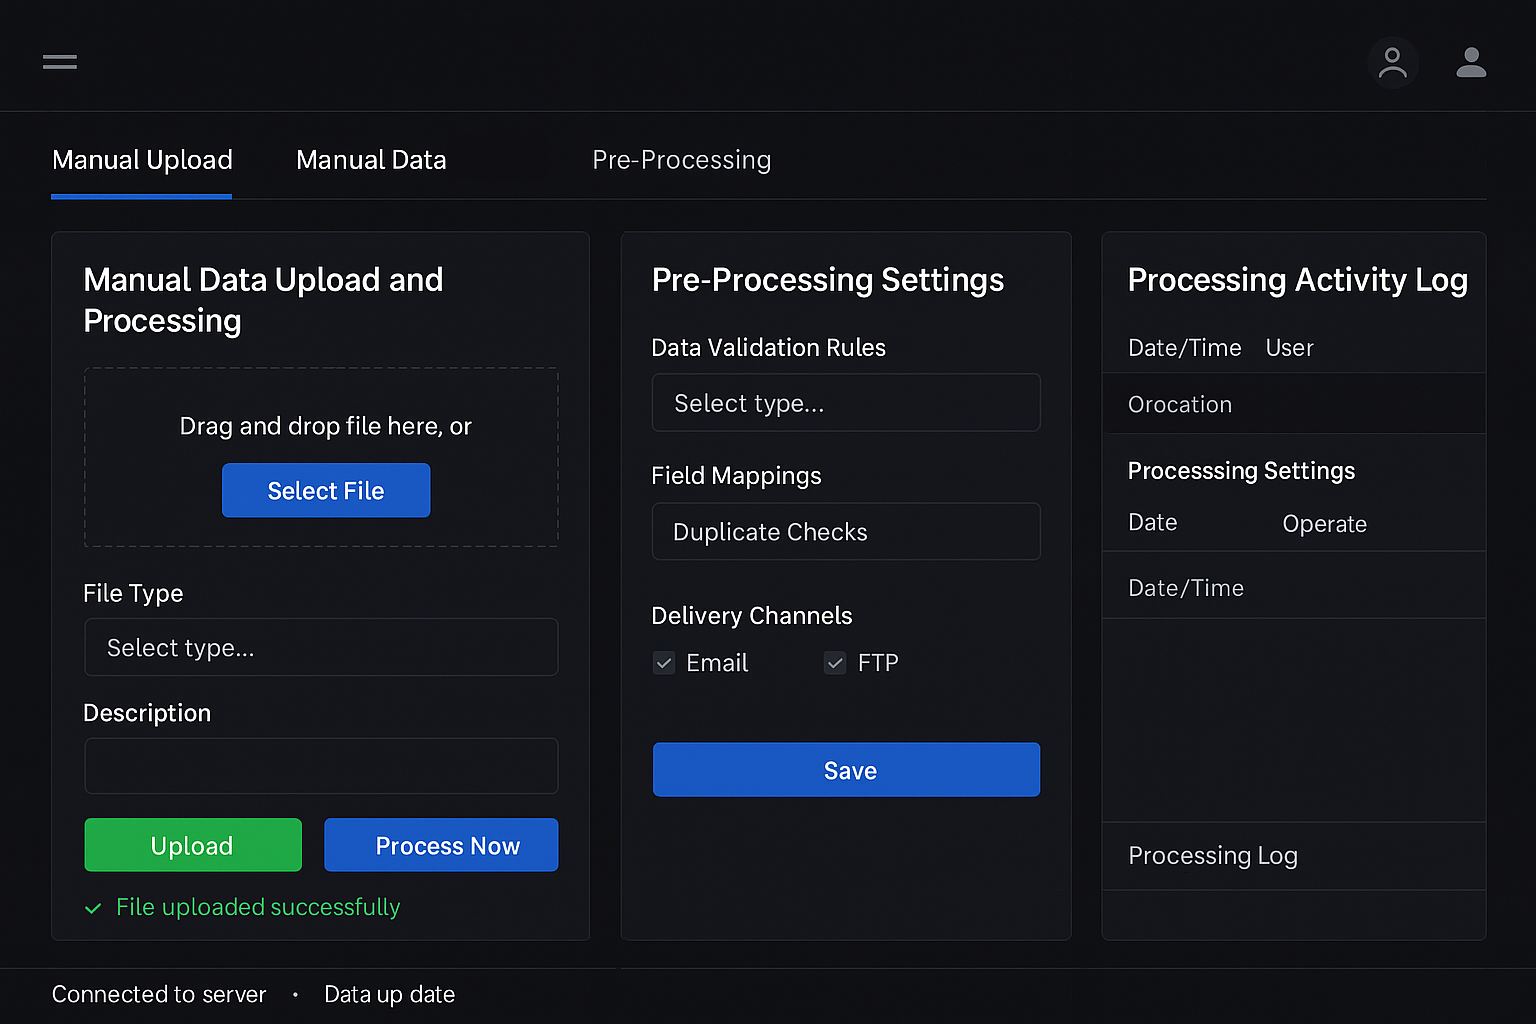Click the Orocation row in activity log
This screenshot has width=1536, height=1024.
click(1293, 404)
